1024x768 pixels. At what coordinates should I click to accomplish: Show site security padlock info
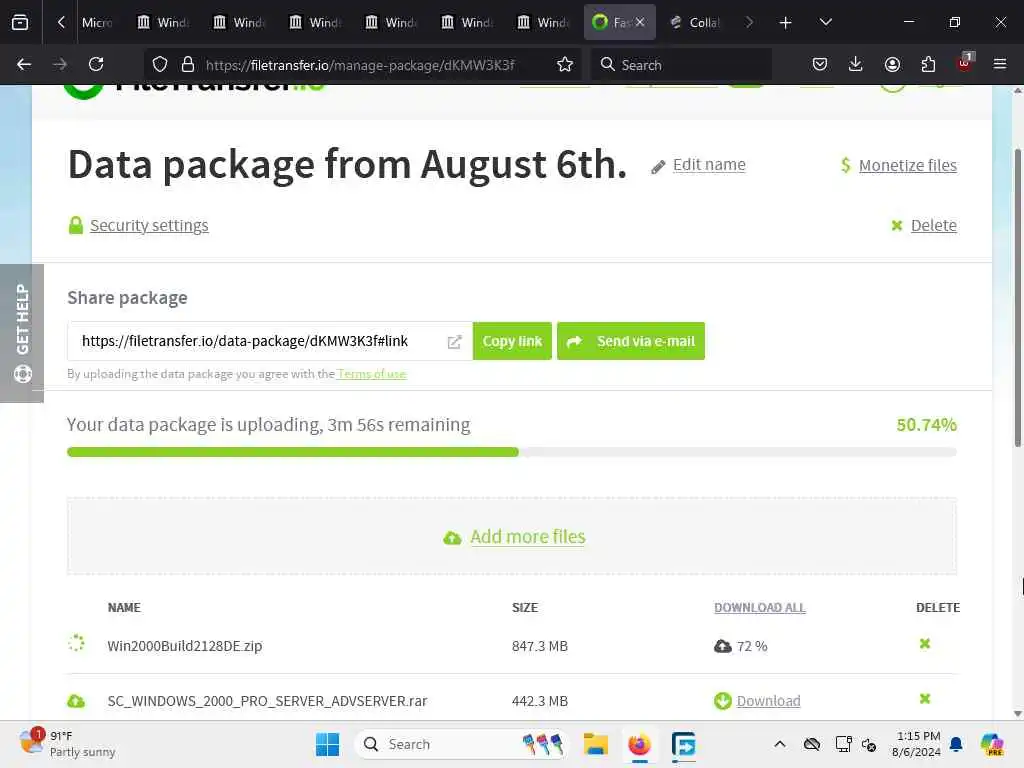point(188,64)
